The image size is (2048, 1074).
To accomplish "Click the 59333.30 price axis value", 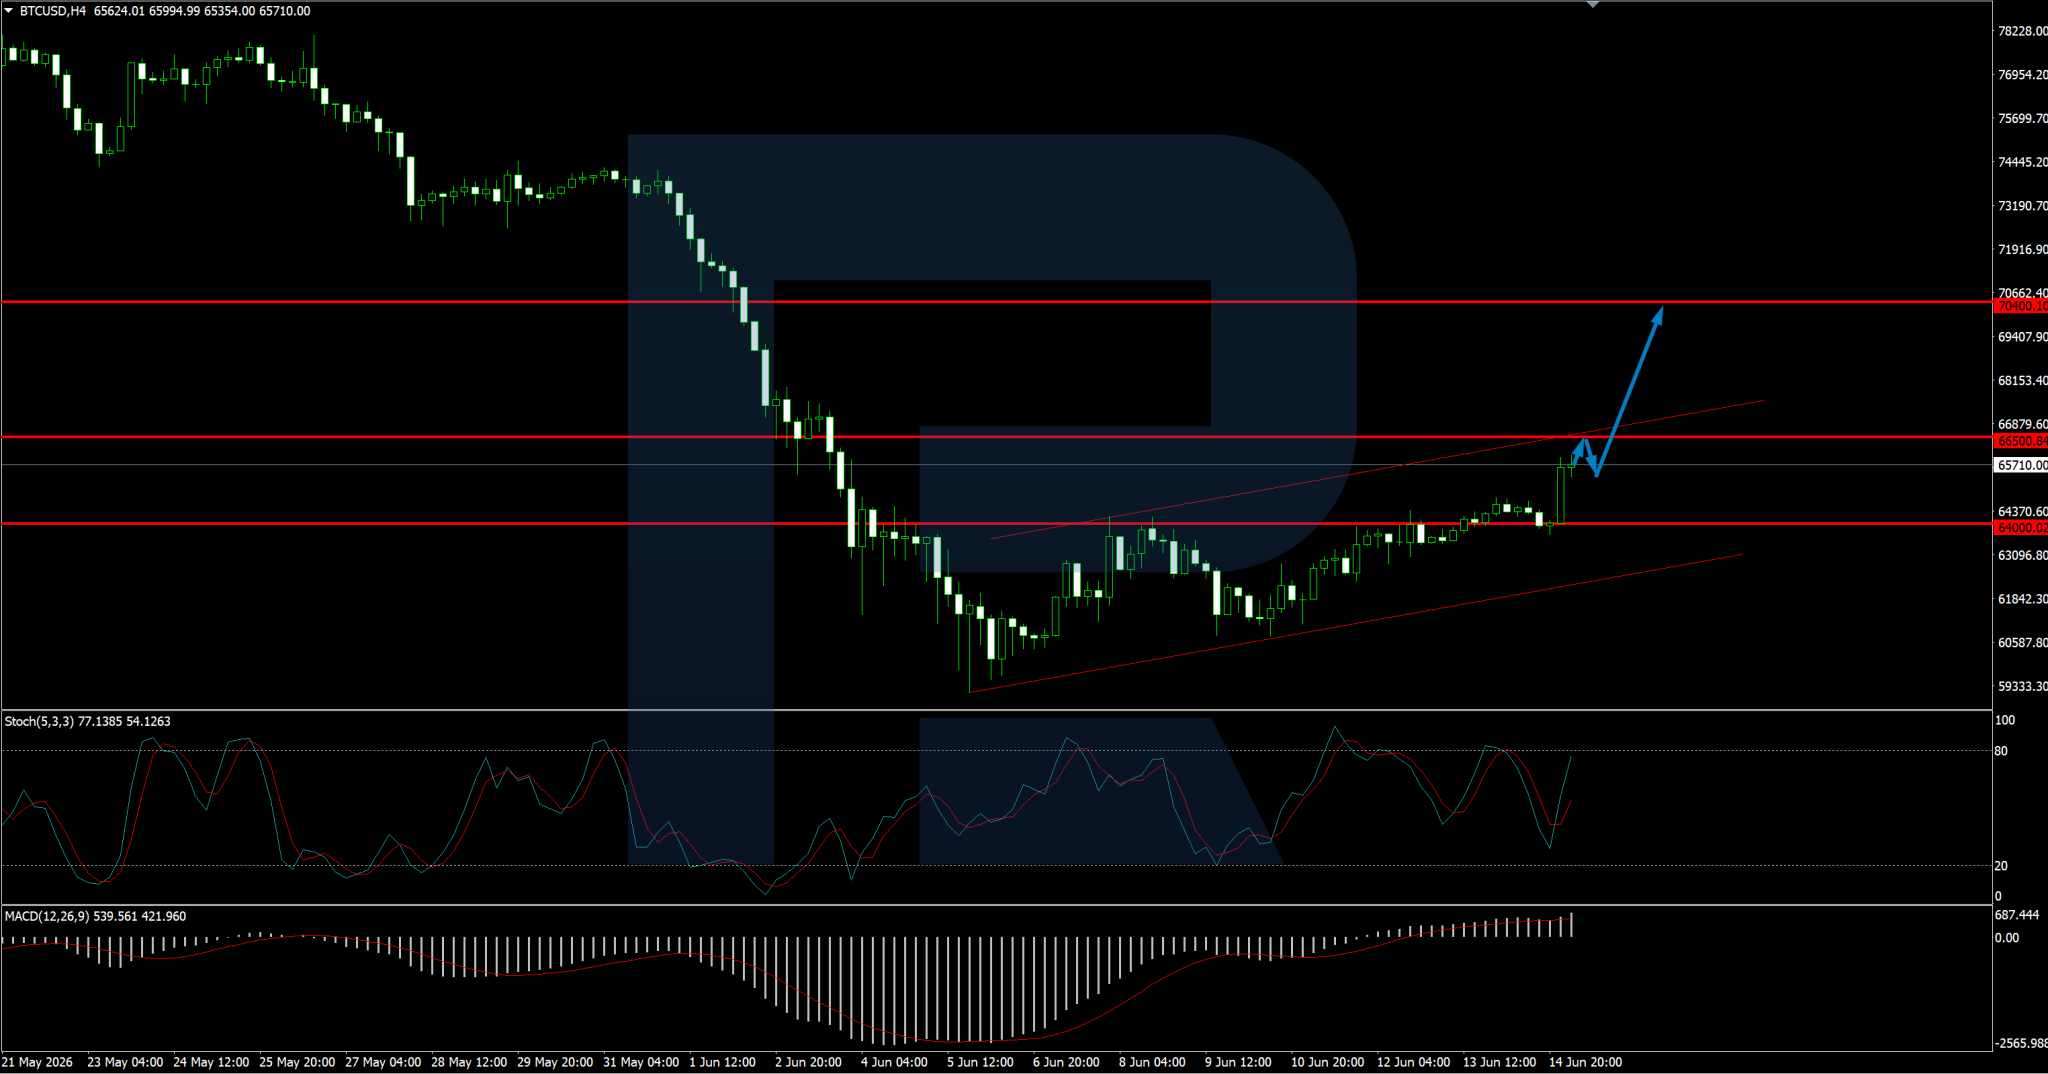I will [2022, 686].
